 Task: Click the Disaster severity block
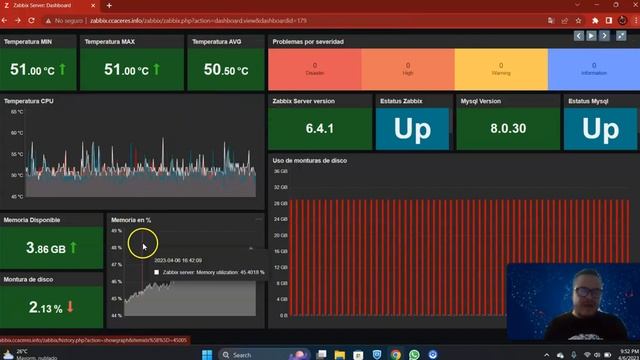pyautogui.click(x=315, y=69)
